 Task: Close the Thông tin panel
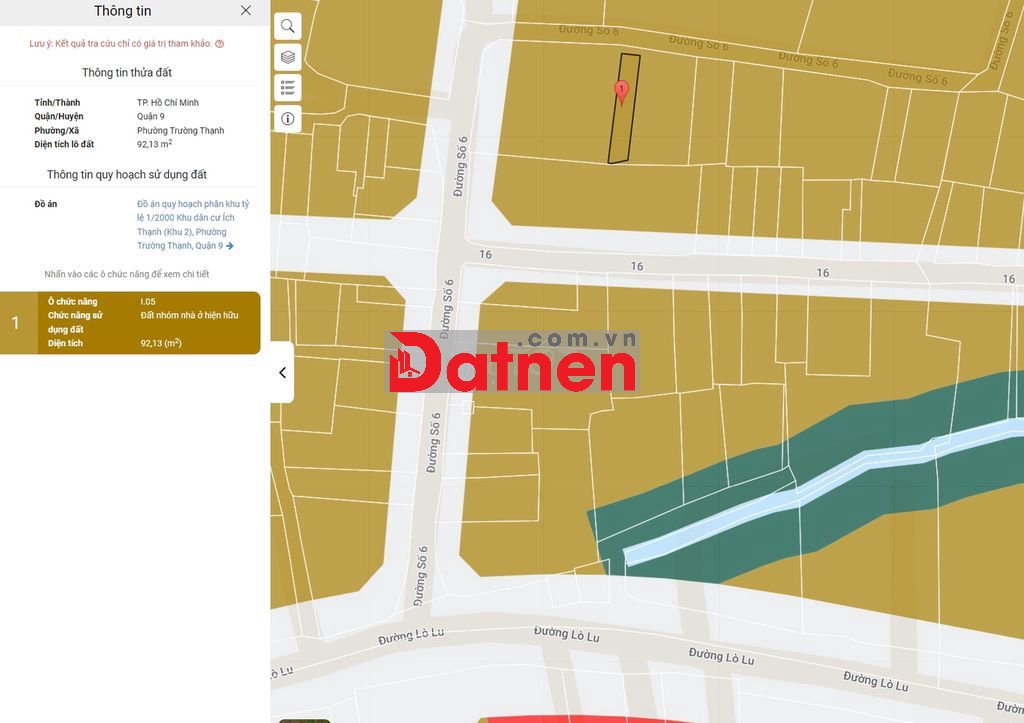click(x=246, y=11)
